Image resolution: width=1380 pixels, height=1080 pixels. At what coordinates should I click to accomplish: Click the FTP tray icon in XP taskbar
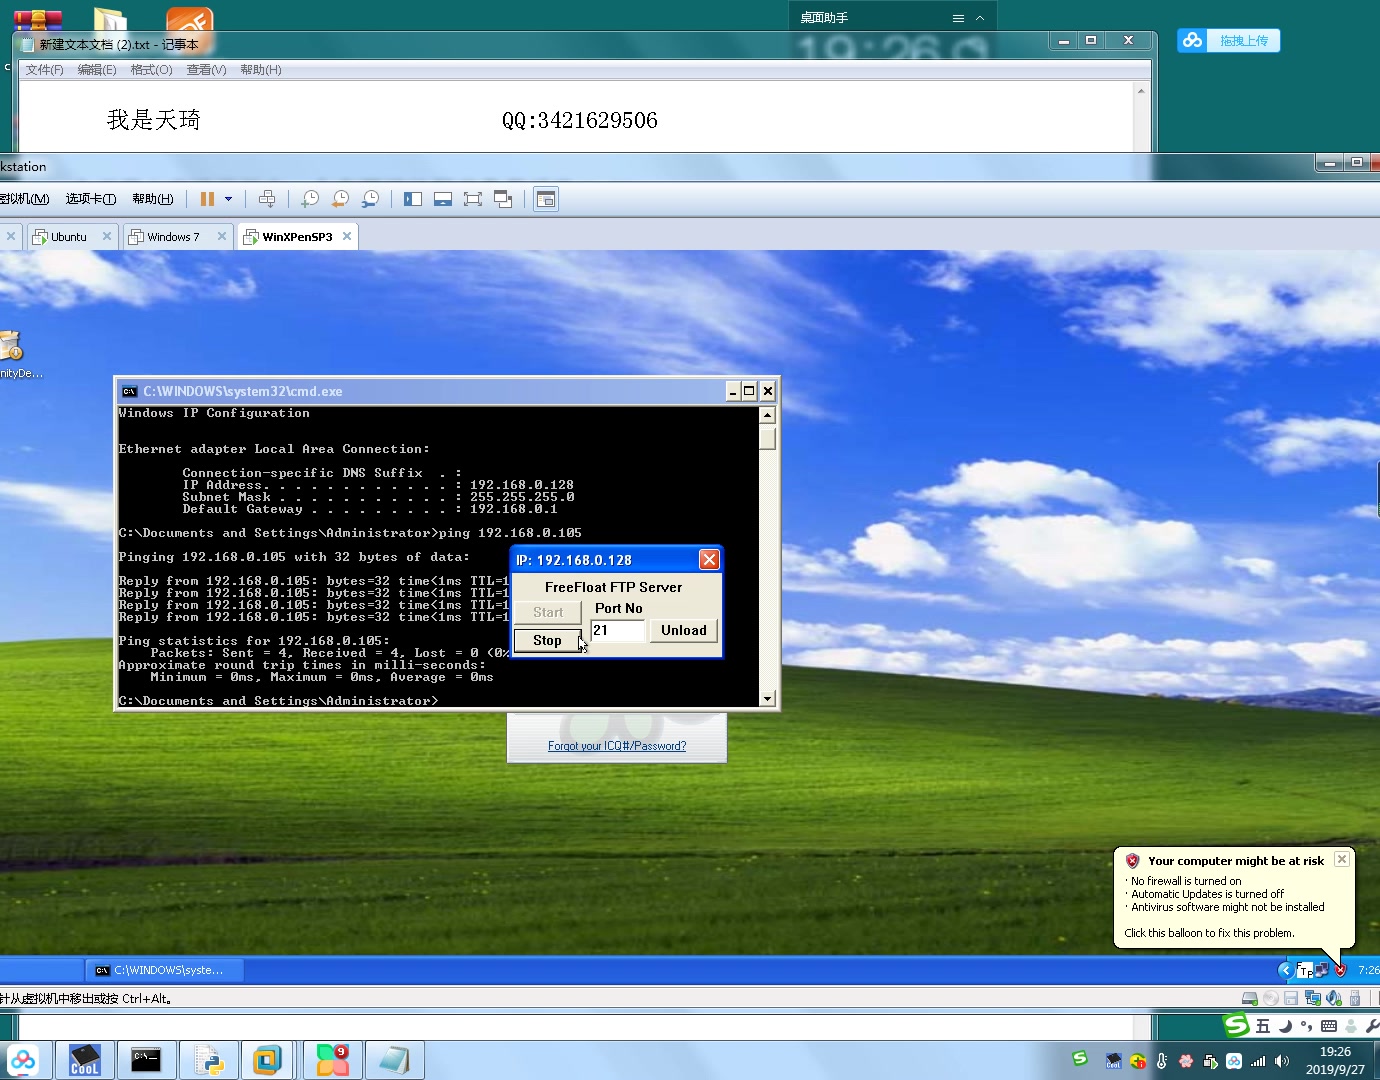pos(1304,970)
